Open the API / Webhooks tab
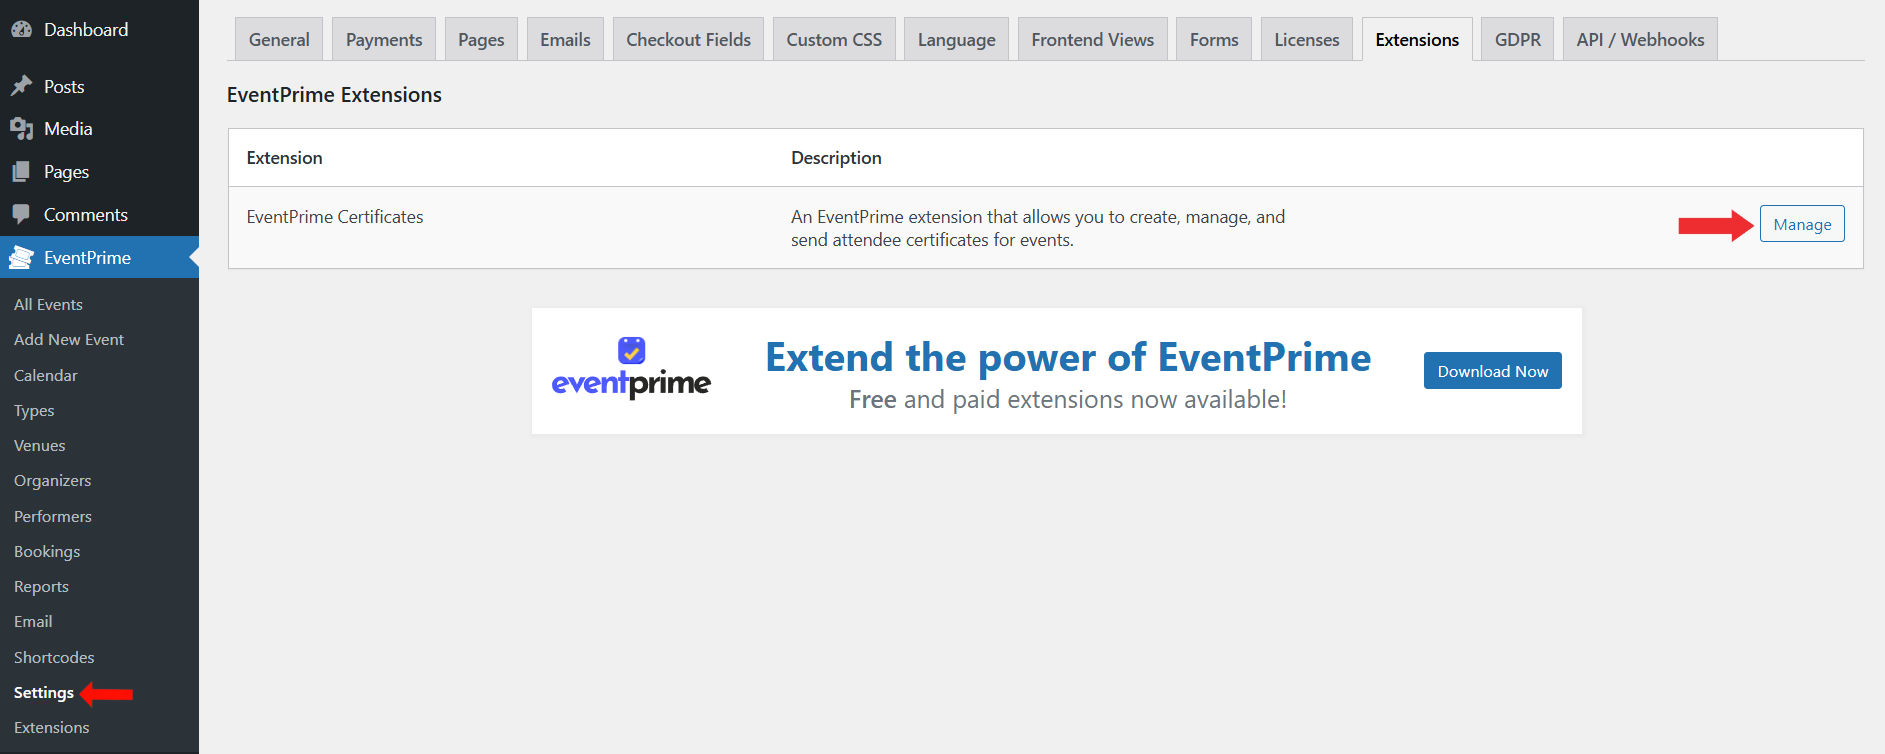The width and height of the screenshot is (1885, 754). pyautogui.click(x=1640, y=40)
